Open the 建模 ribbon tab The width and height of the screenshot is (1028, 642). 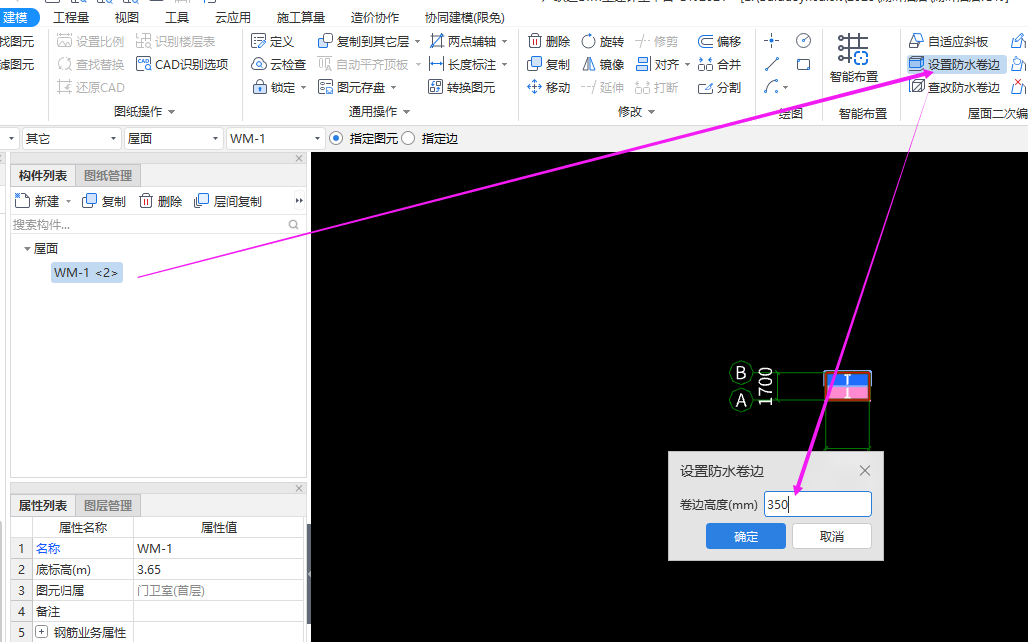click(15, 18)
